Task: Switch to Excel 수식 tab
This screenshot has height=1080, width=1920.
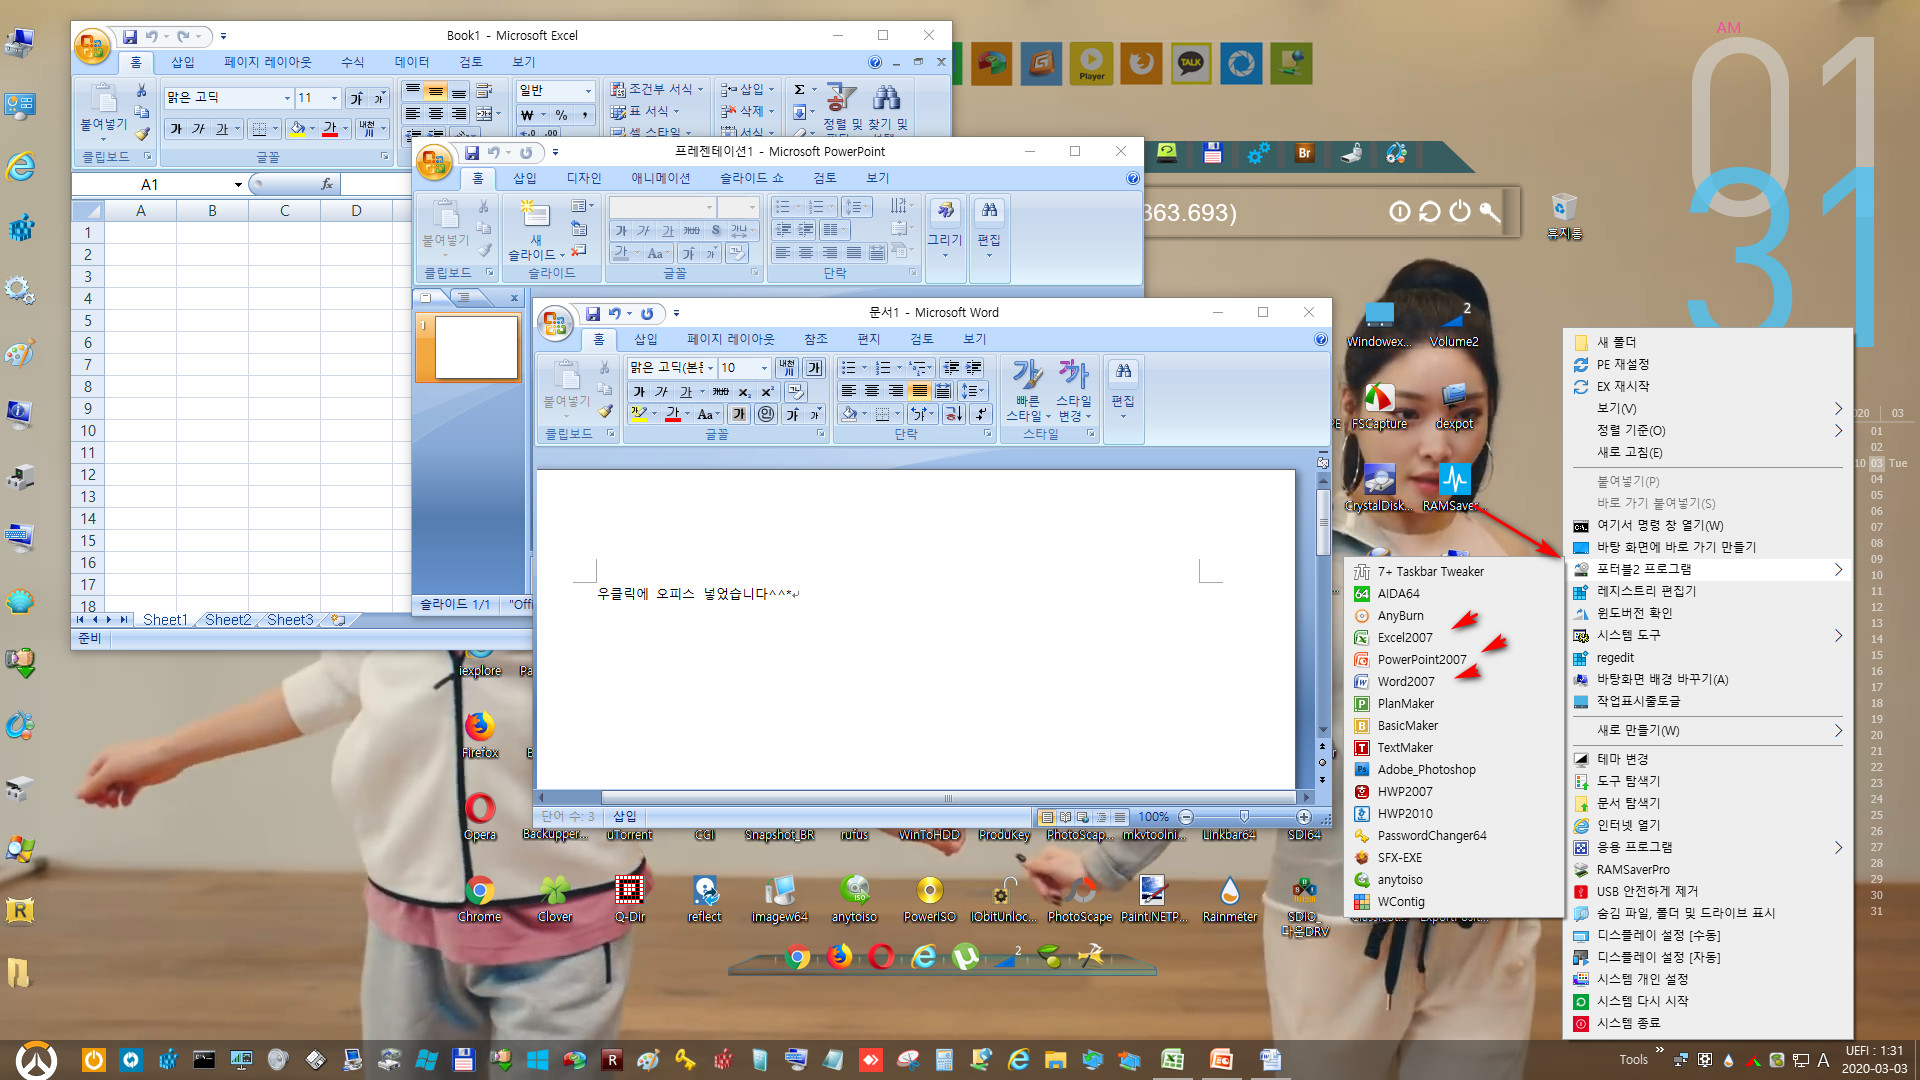Action: [352, 62]
